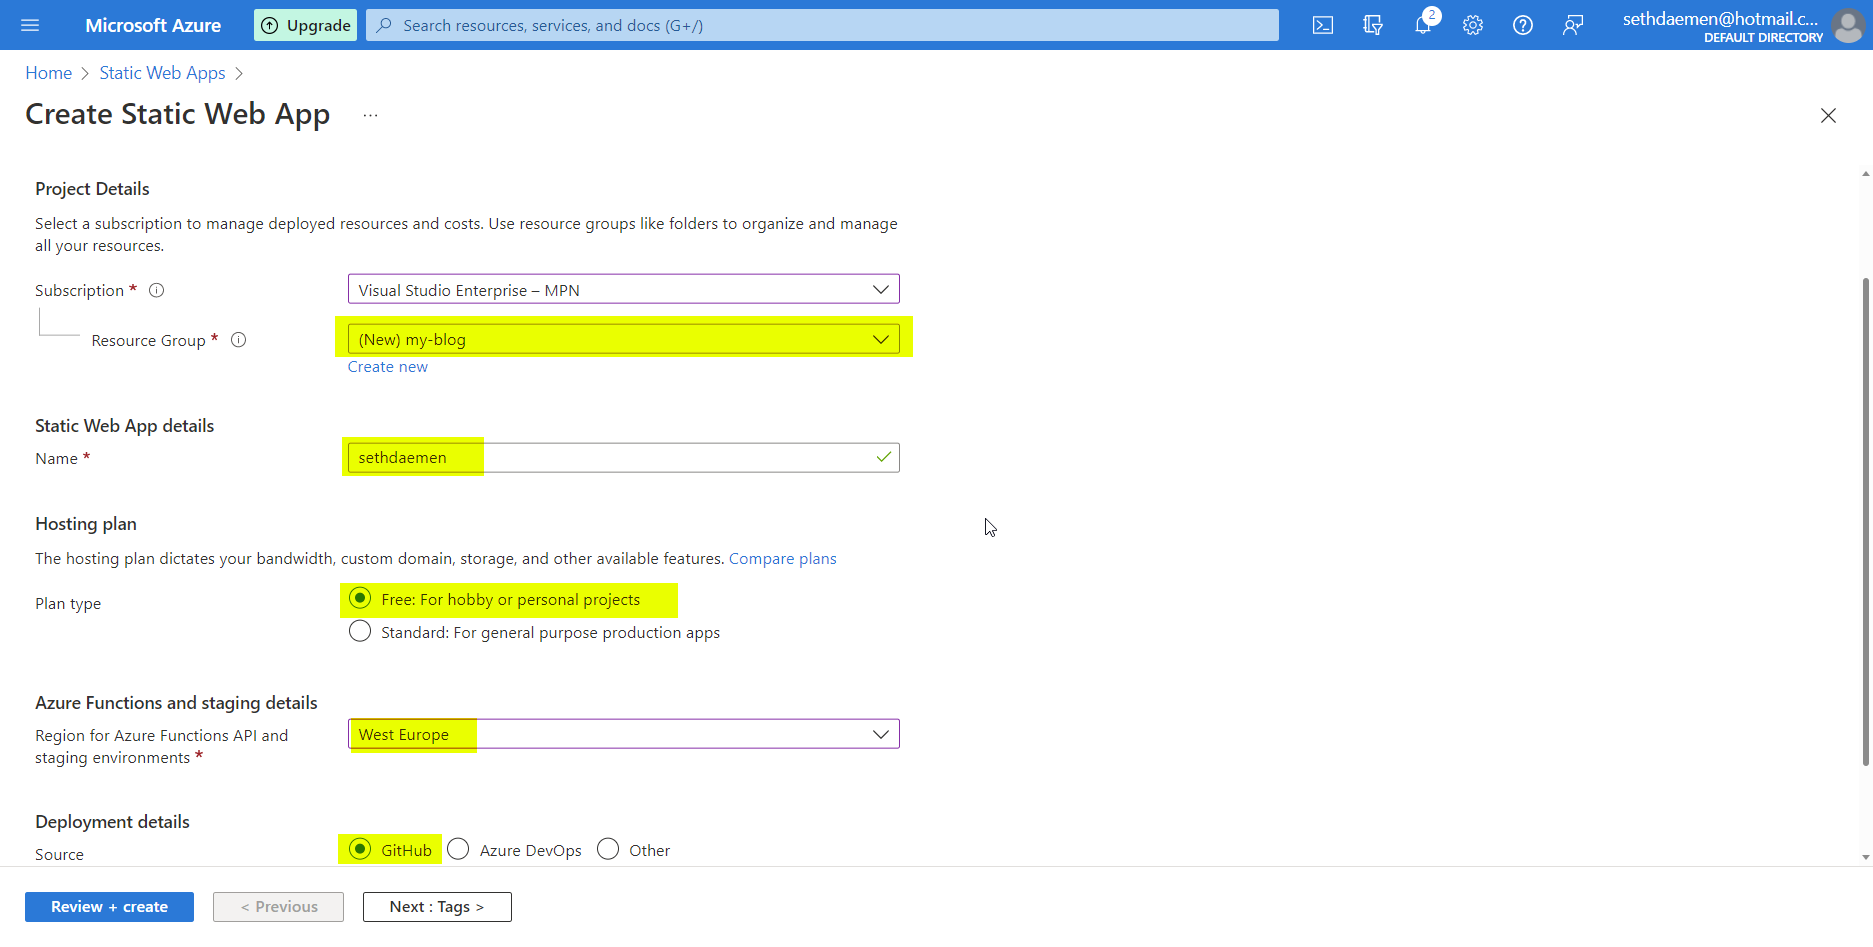Choose Other as deployment source

[x=608, y=849]
